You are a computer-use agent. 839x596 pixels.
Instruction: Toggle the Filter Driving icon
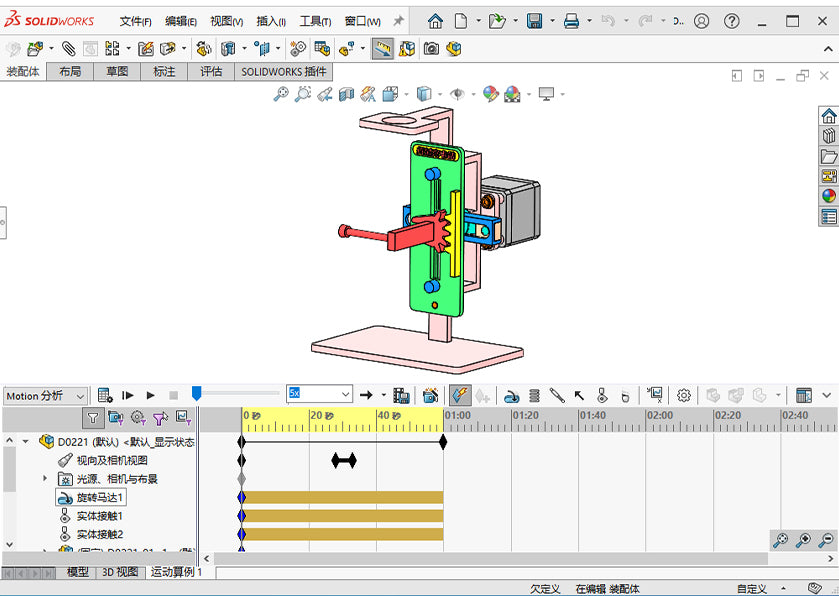pos(138,418)
